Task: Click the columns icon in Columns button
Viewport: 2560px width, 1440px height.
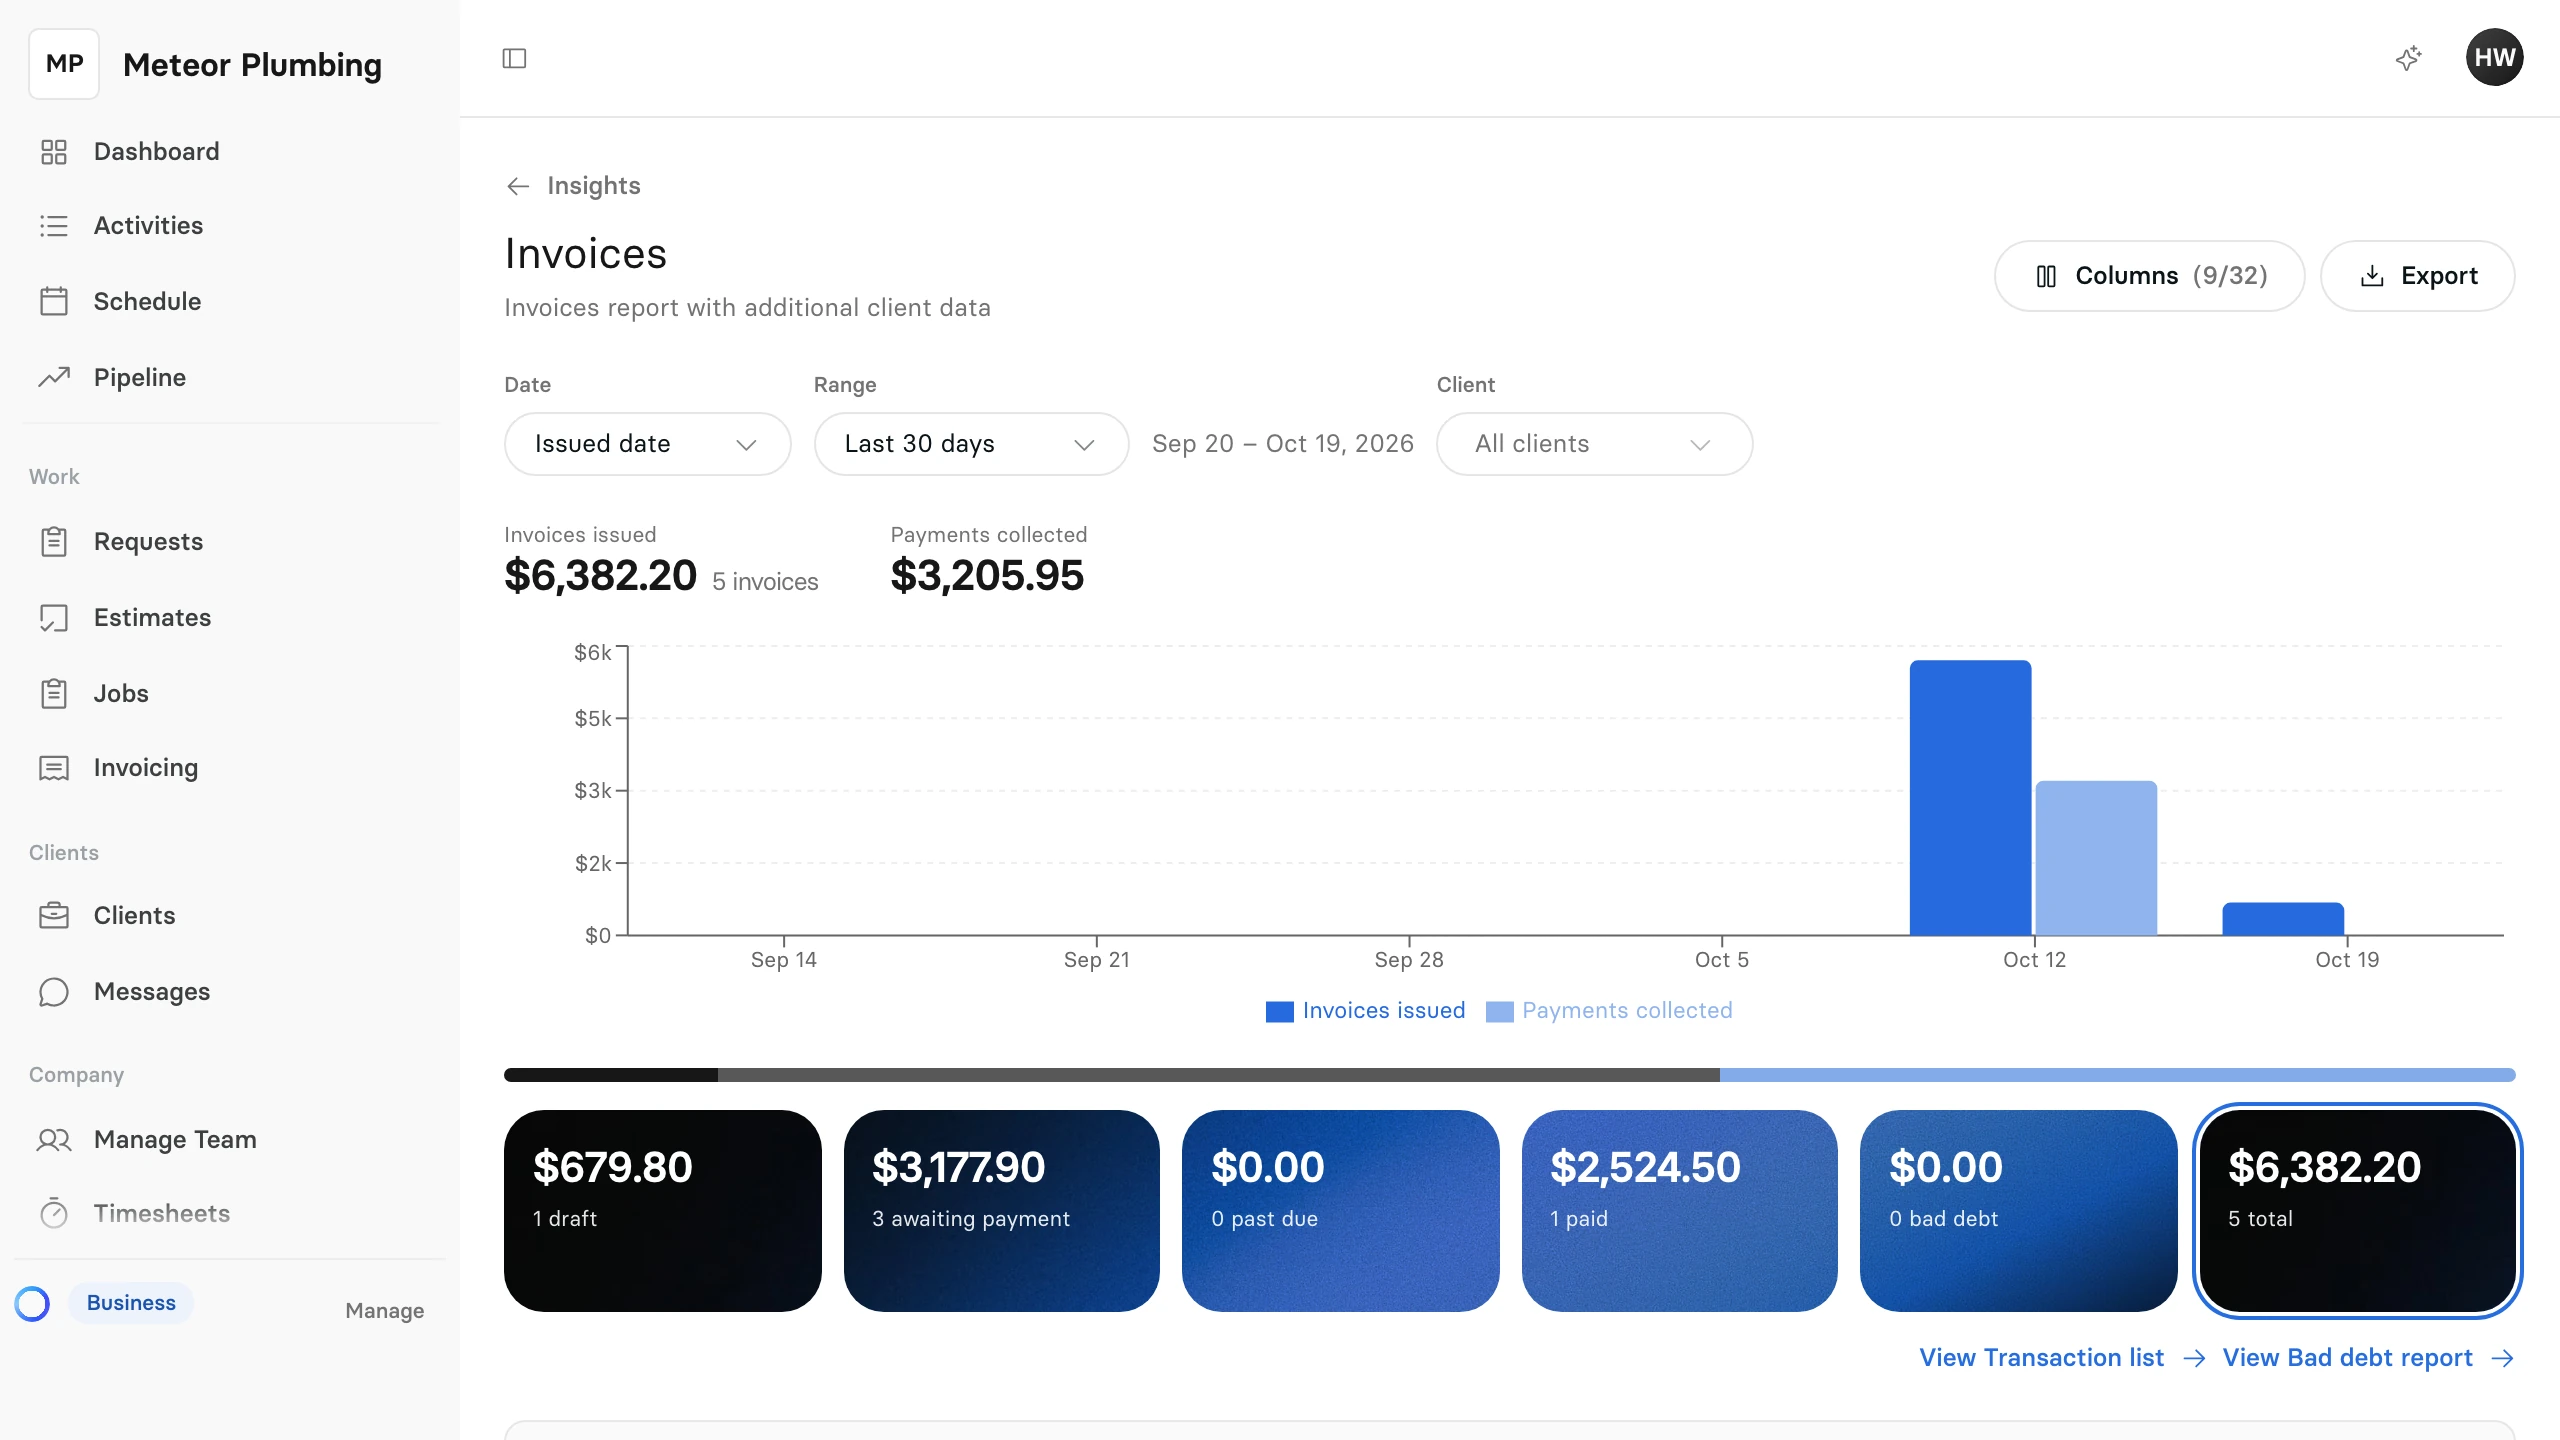Action: 2046,276
